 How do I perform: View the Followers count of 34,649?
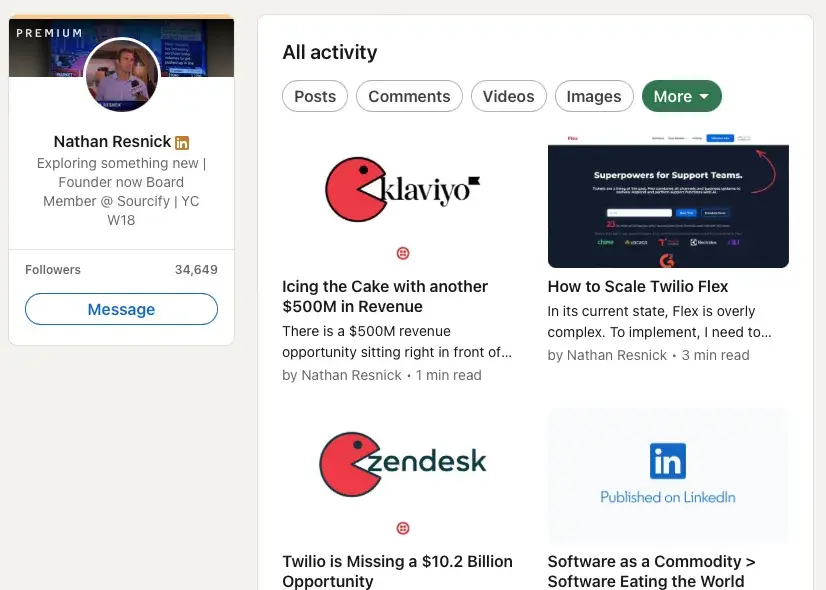coord(196,270)
